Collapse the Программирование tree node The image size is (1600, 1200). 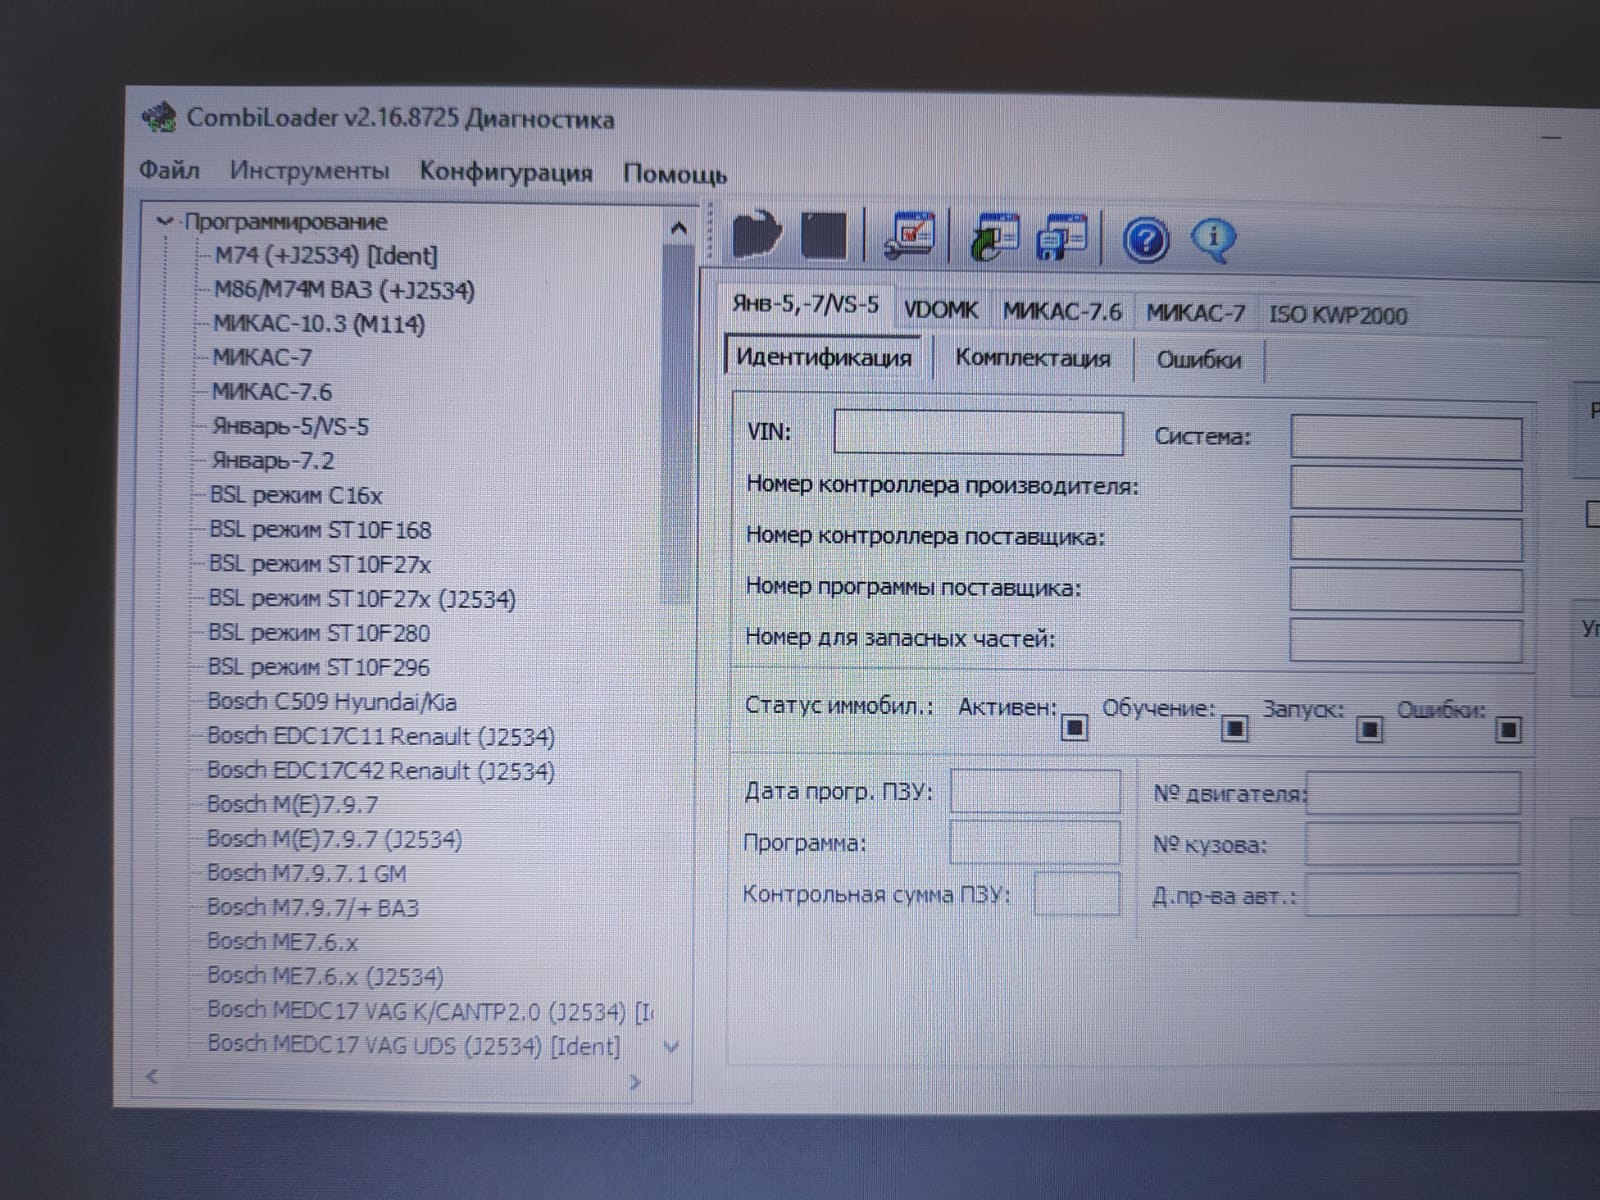coord(166,221)
